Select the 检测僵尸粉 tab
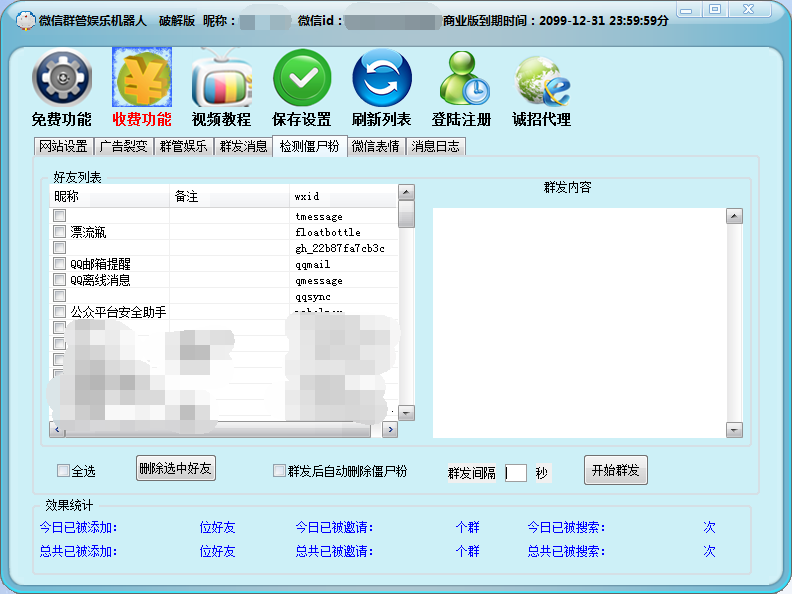 point(310,146)
